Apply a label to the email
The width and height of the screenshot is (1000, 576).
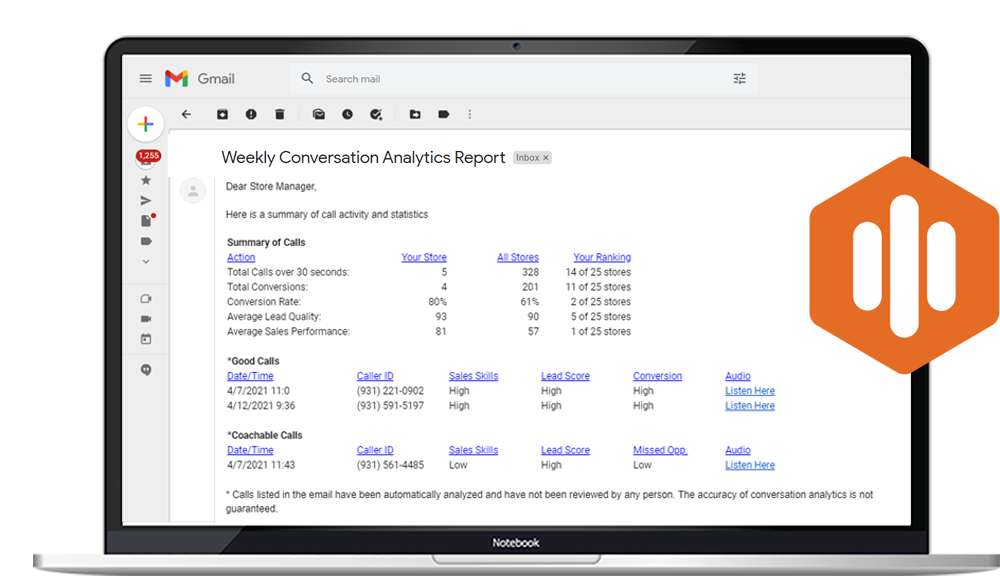(x=443, y=114)
